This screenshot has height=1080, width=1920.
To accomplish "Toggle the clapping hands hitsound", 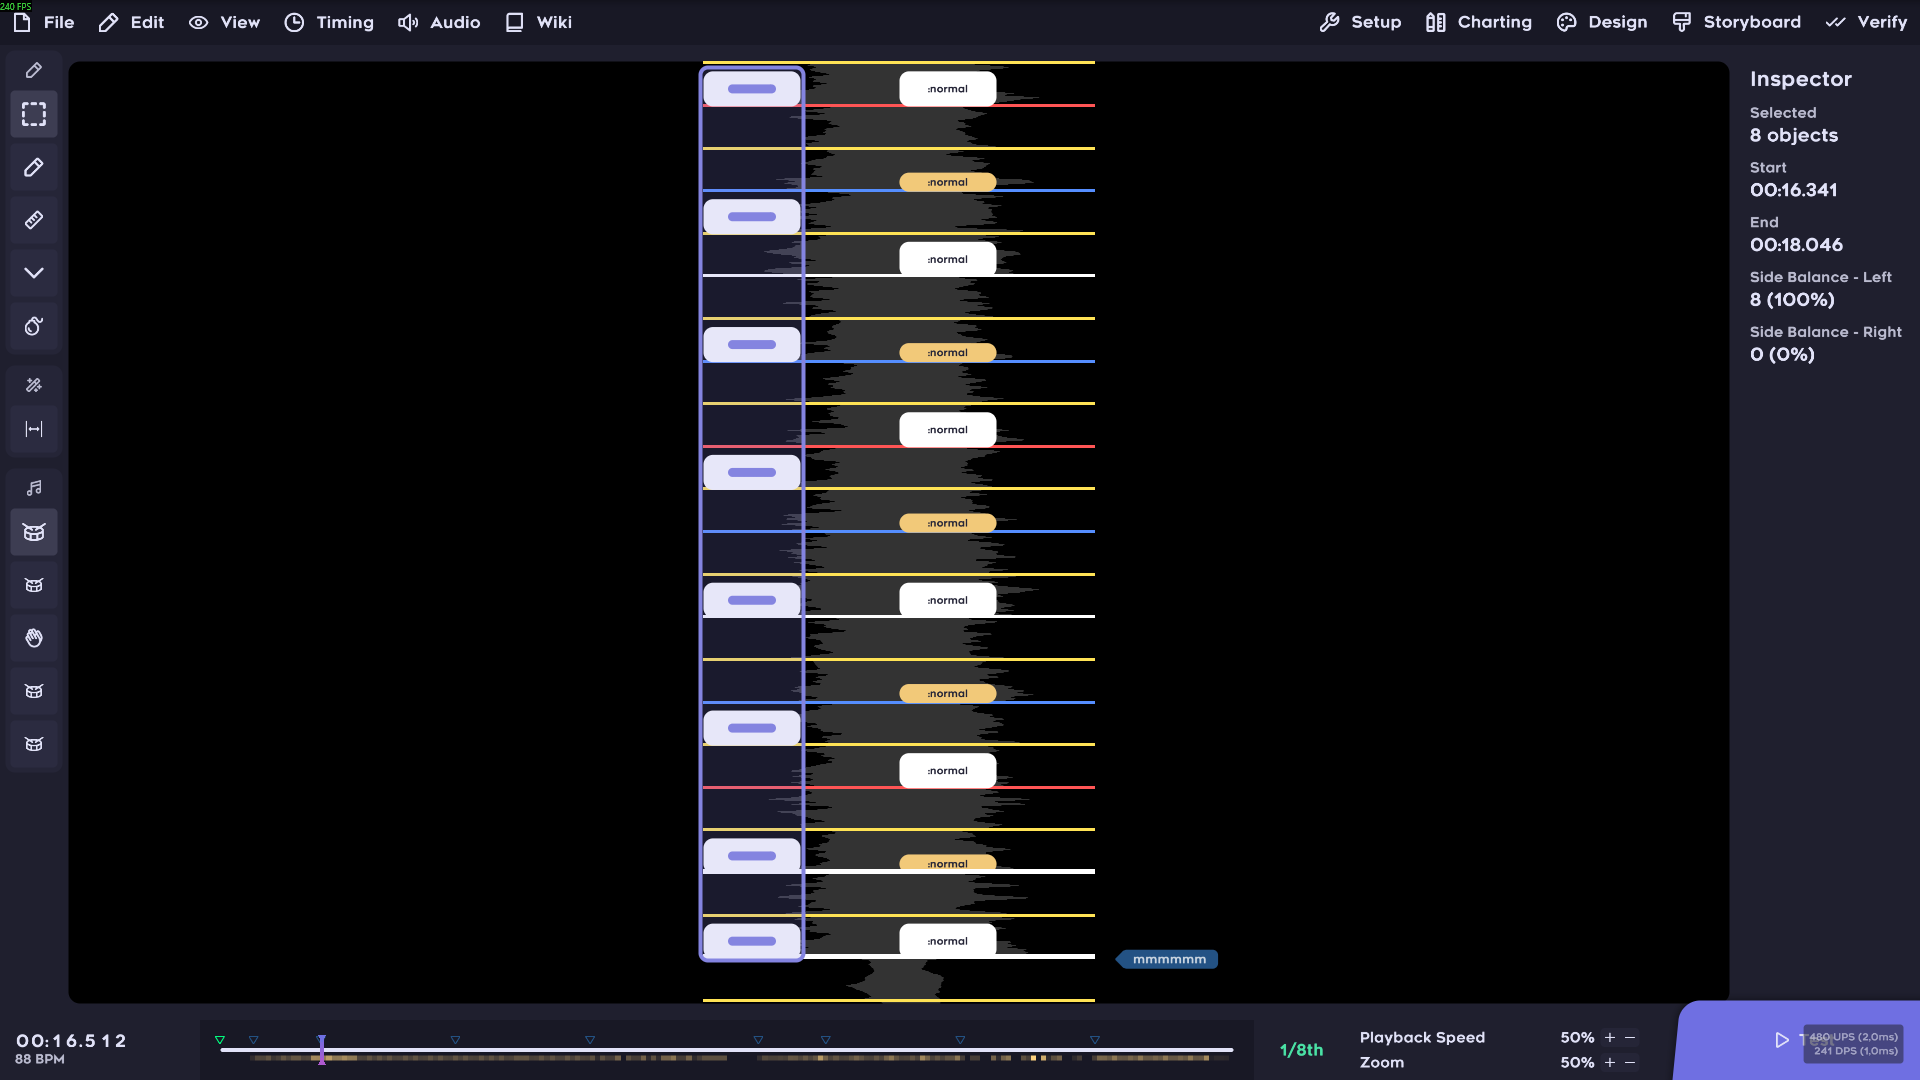I will (34, 638).
